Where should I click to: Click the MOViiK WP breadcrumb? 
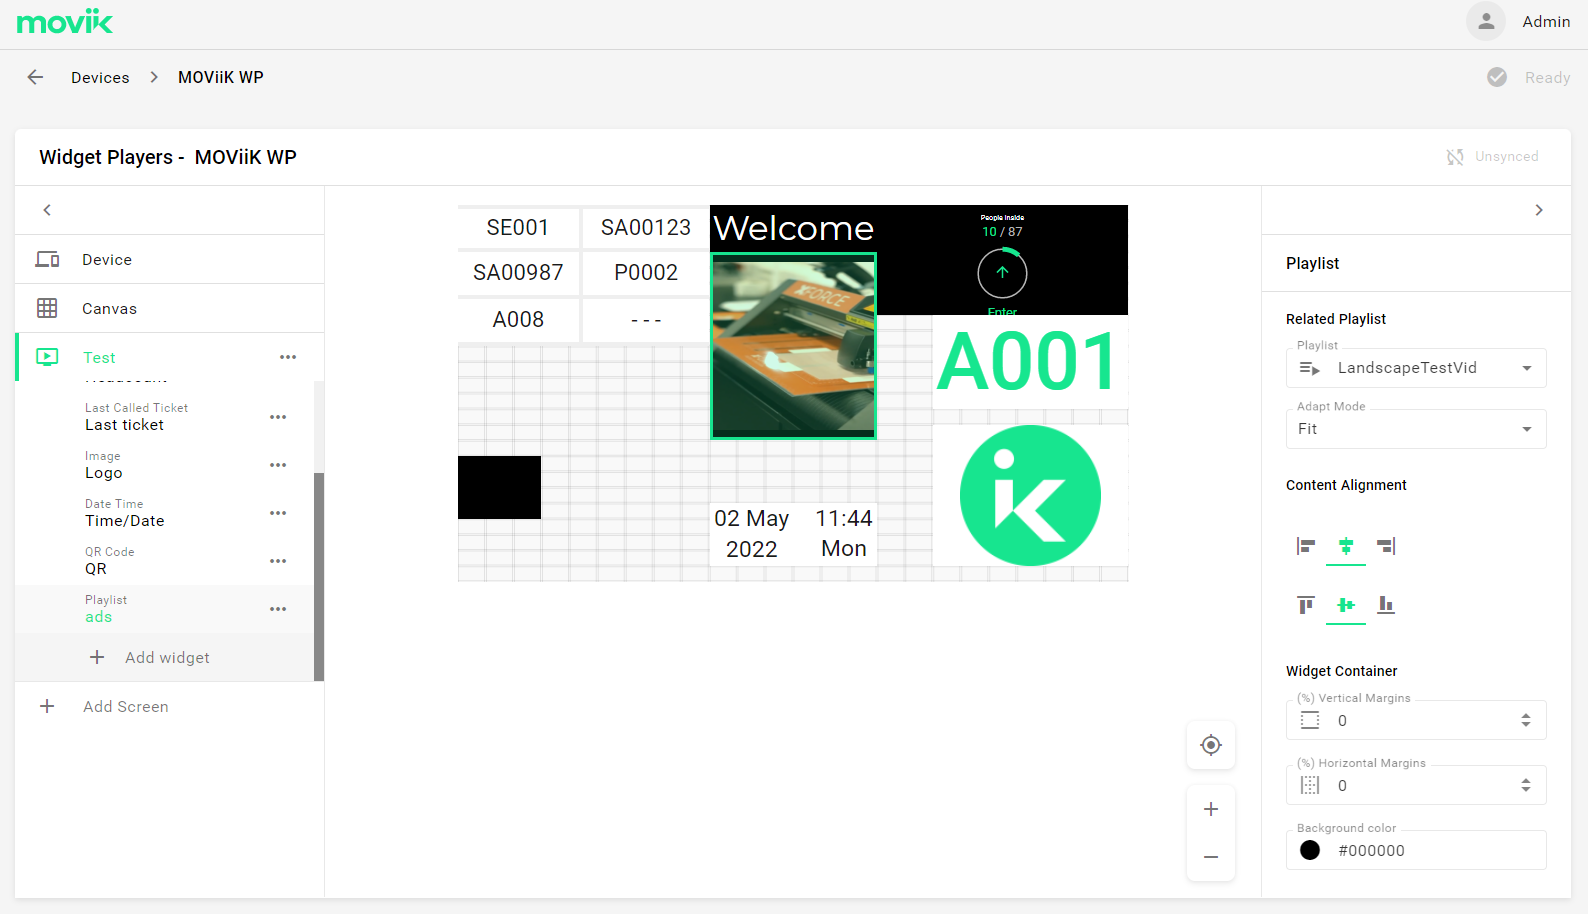coord(221,77)
